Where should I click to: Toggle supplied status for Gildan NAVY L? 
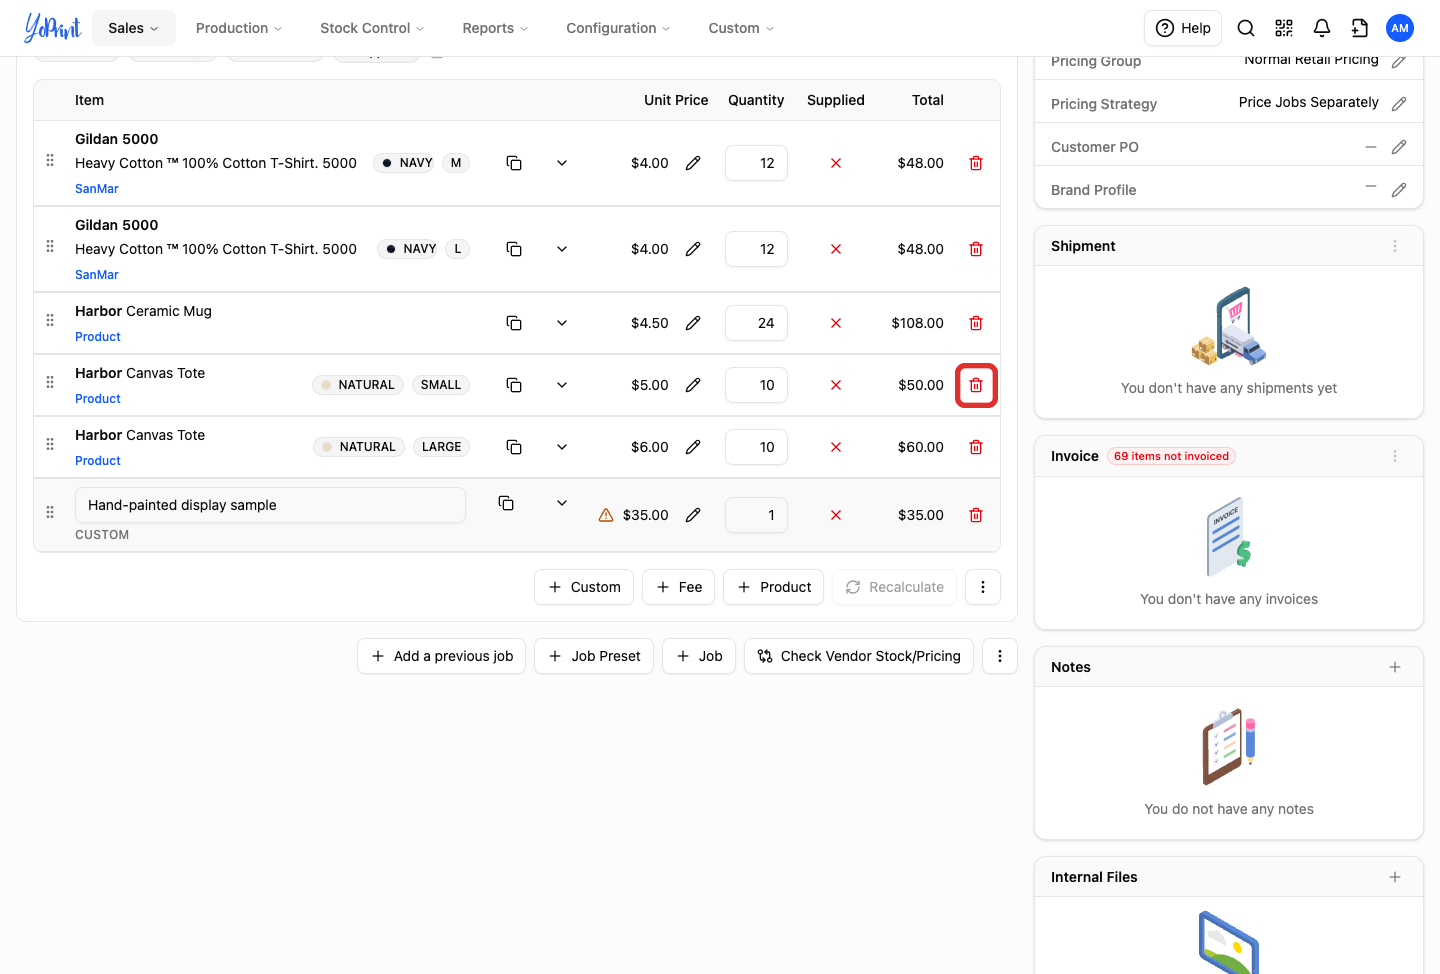point(836,249)
